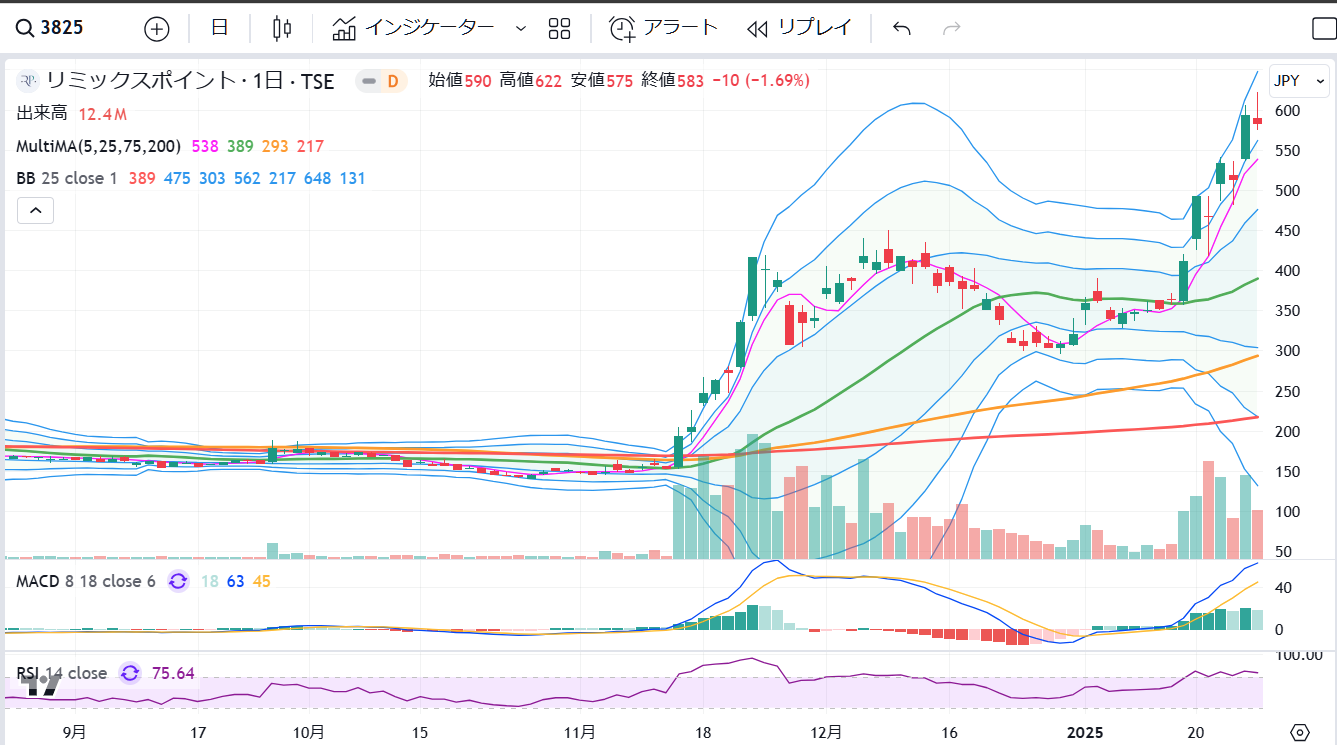Click the 11月 date label
The width and height of the screenshot is (1337, 745).
(580, 731)
